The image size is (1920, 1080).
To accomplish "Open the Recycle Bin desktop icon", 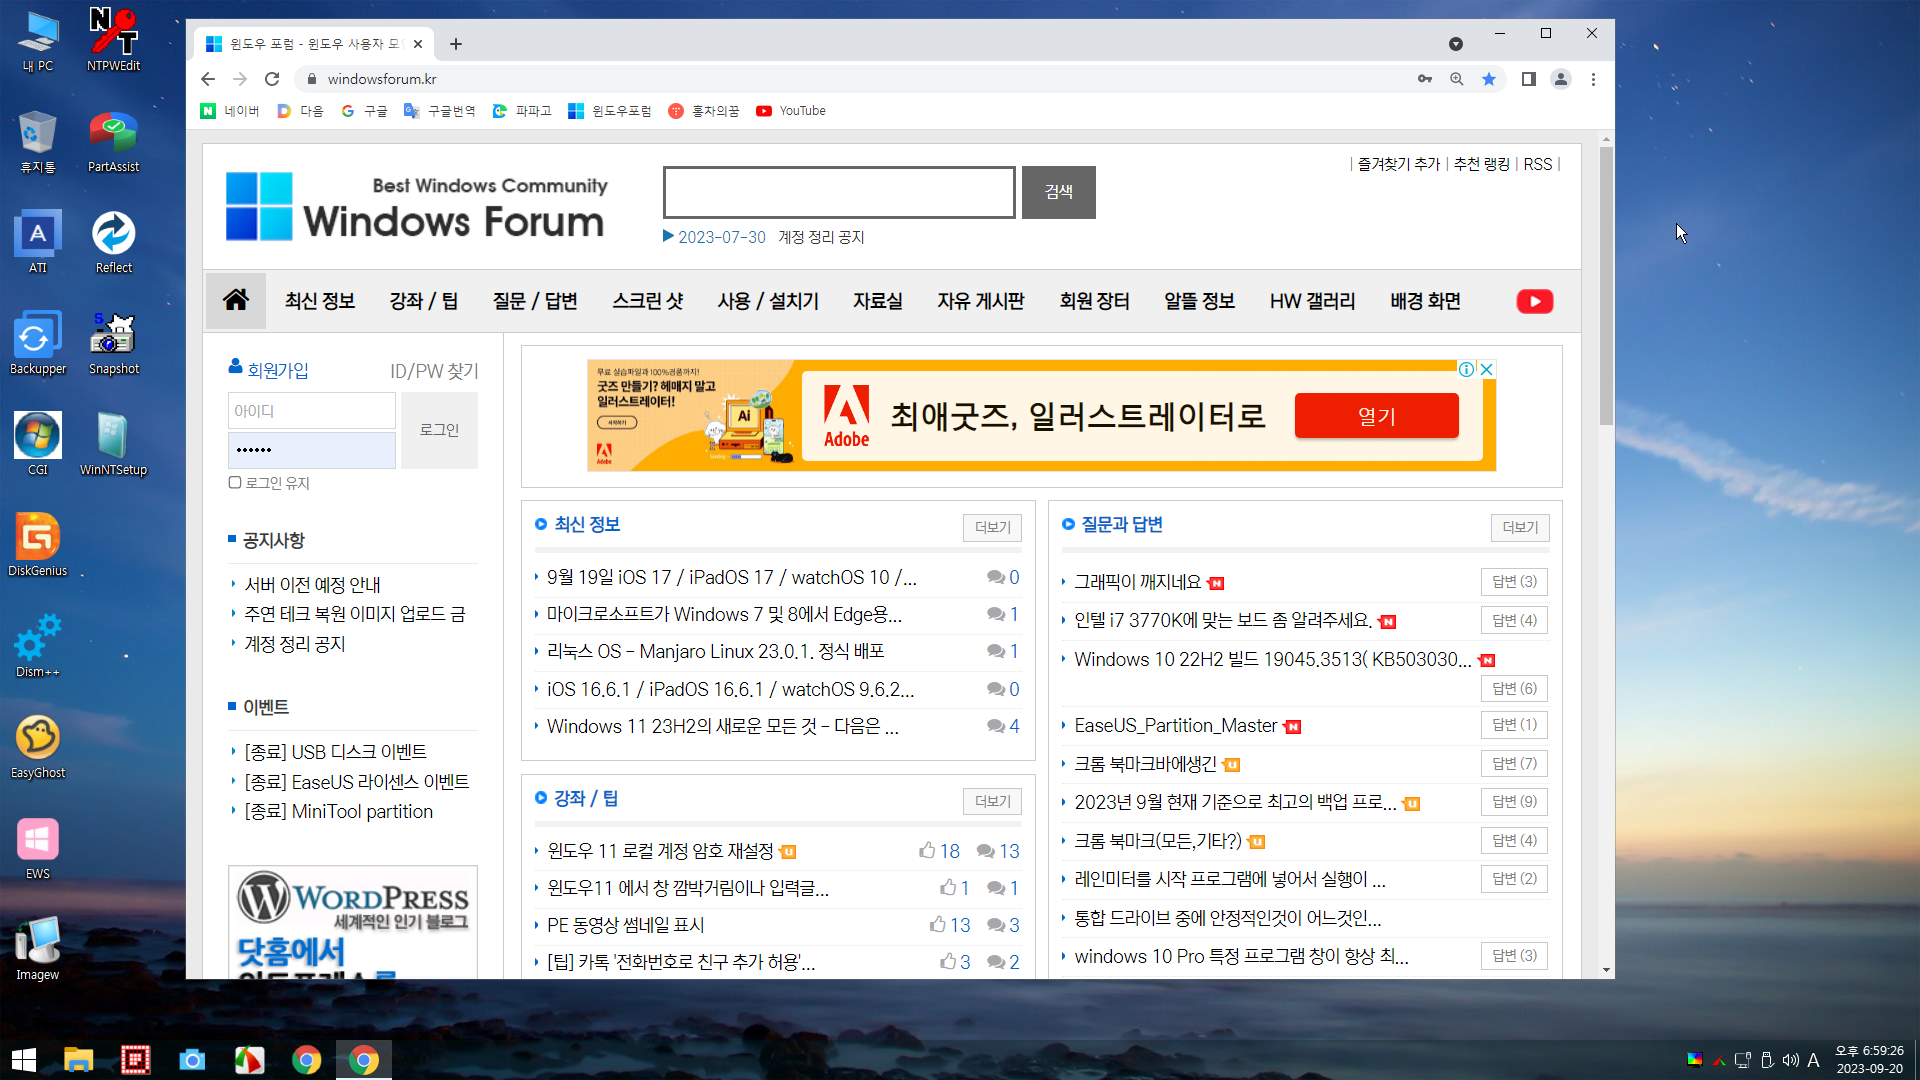I will coord(38,141).
